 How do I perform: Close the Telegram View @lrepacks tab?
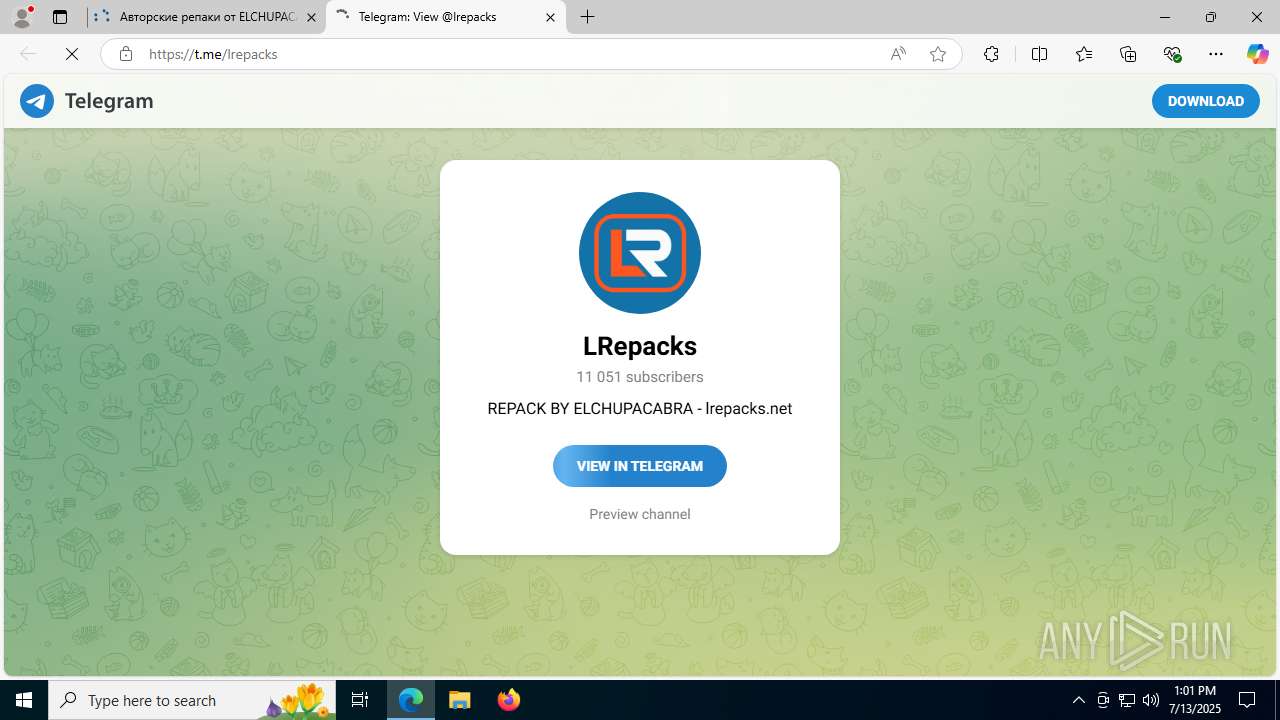click(x=550, y=17)
